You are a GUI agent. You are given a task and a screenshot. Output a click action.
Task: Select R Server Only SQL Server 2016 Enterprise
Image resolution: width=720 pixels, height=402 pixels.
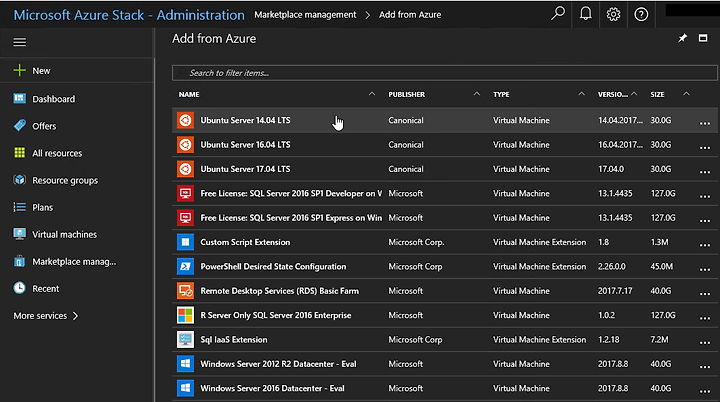[276, 315]
